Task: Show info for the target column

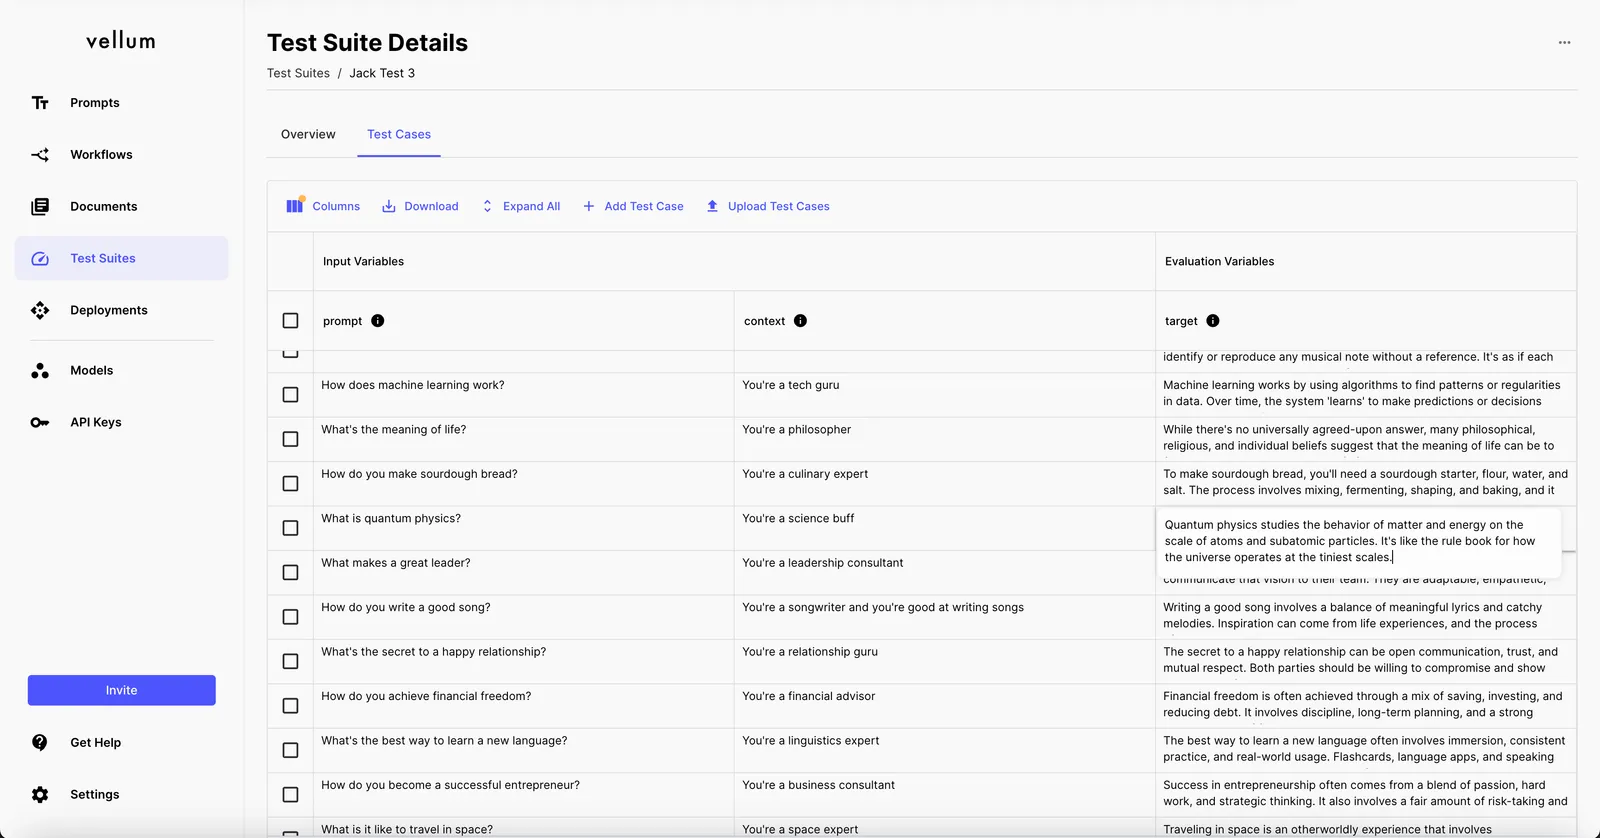Action: [1213, 321]
